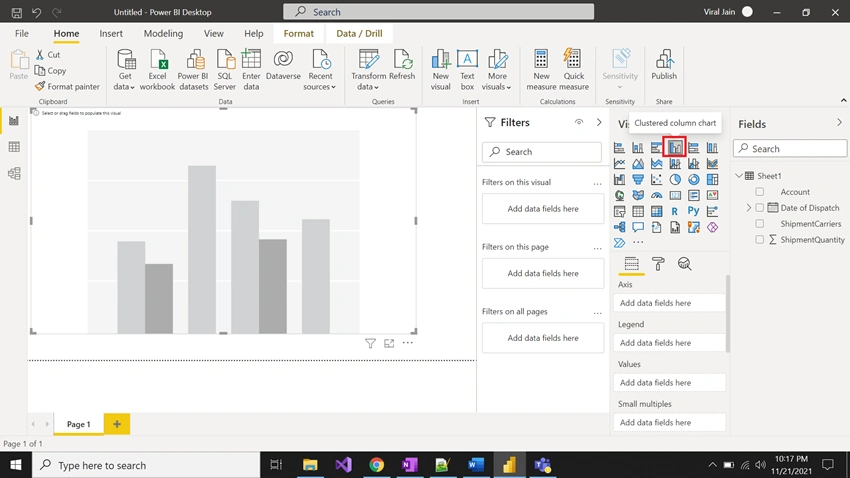Switch to the View ribbon tab
Image resolution: width=850 pixels, height=478 pixels.
tap(214, 34)
